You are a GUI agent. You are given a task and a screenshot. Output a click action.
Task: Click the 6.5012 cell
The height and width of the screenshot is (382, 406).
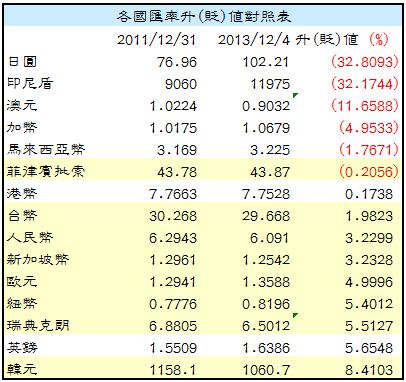tap(266, 326)
